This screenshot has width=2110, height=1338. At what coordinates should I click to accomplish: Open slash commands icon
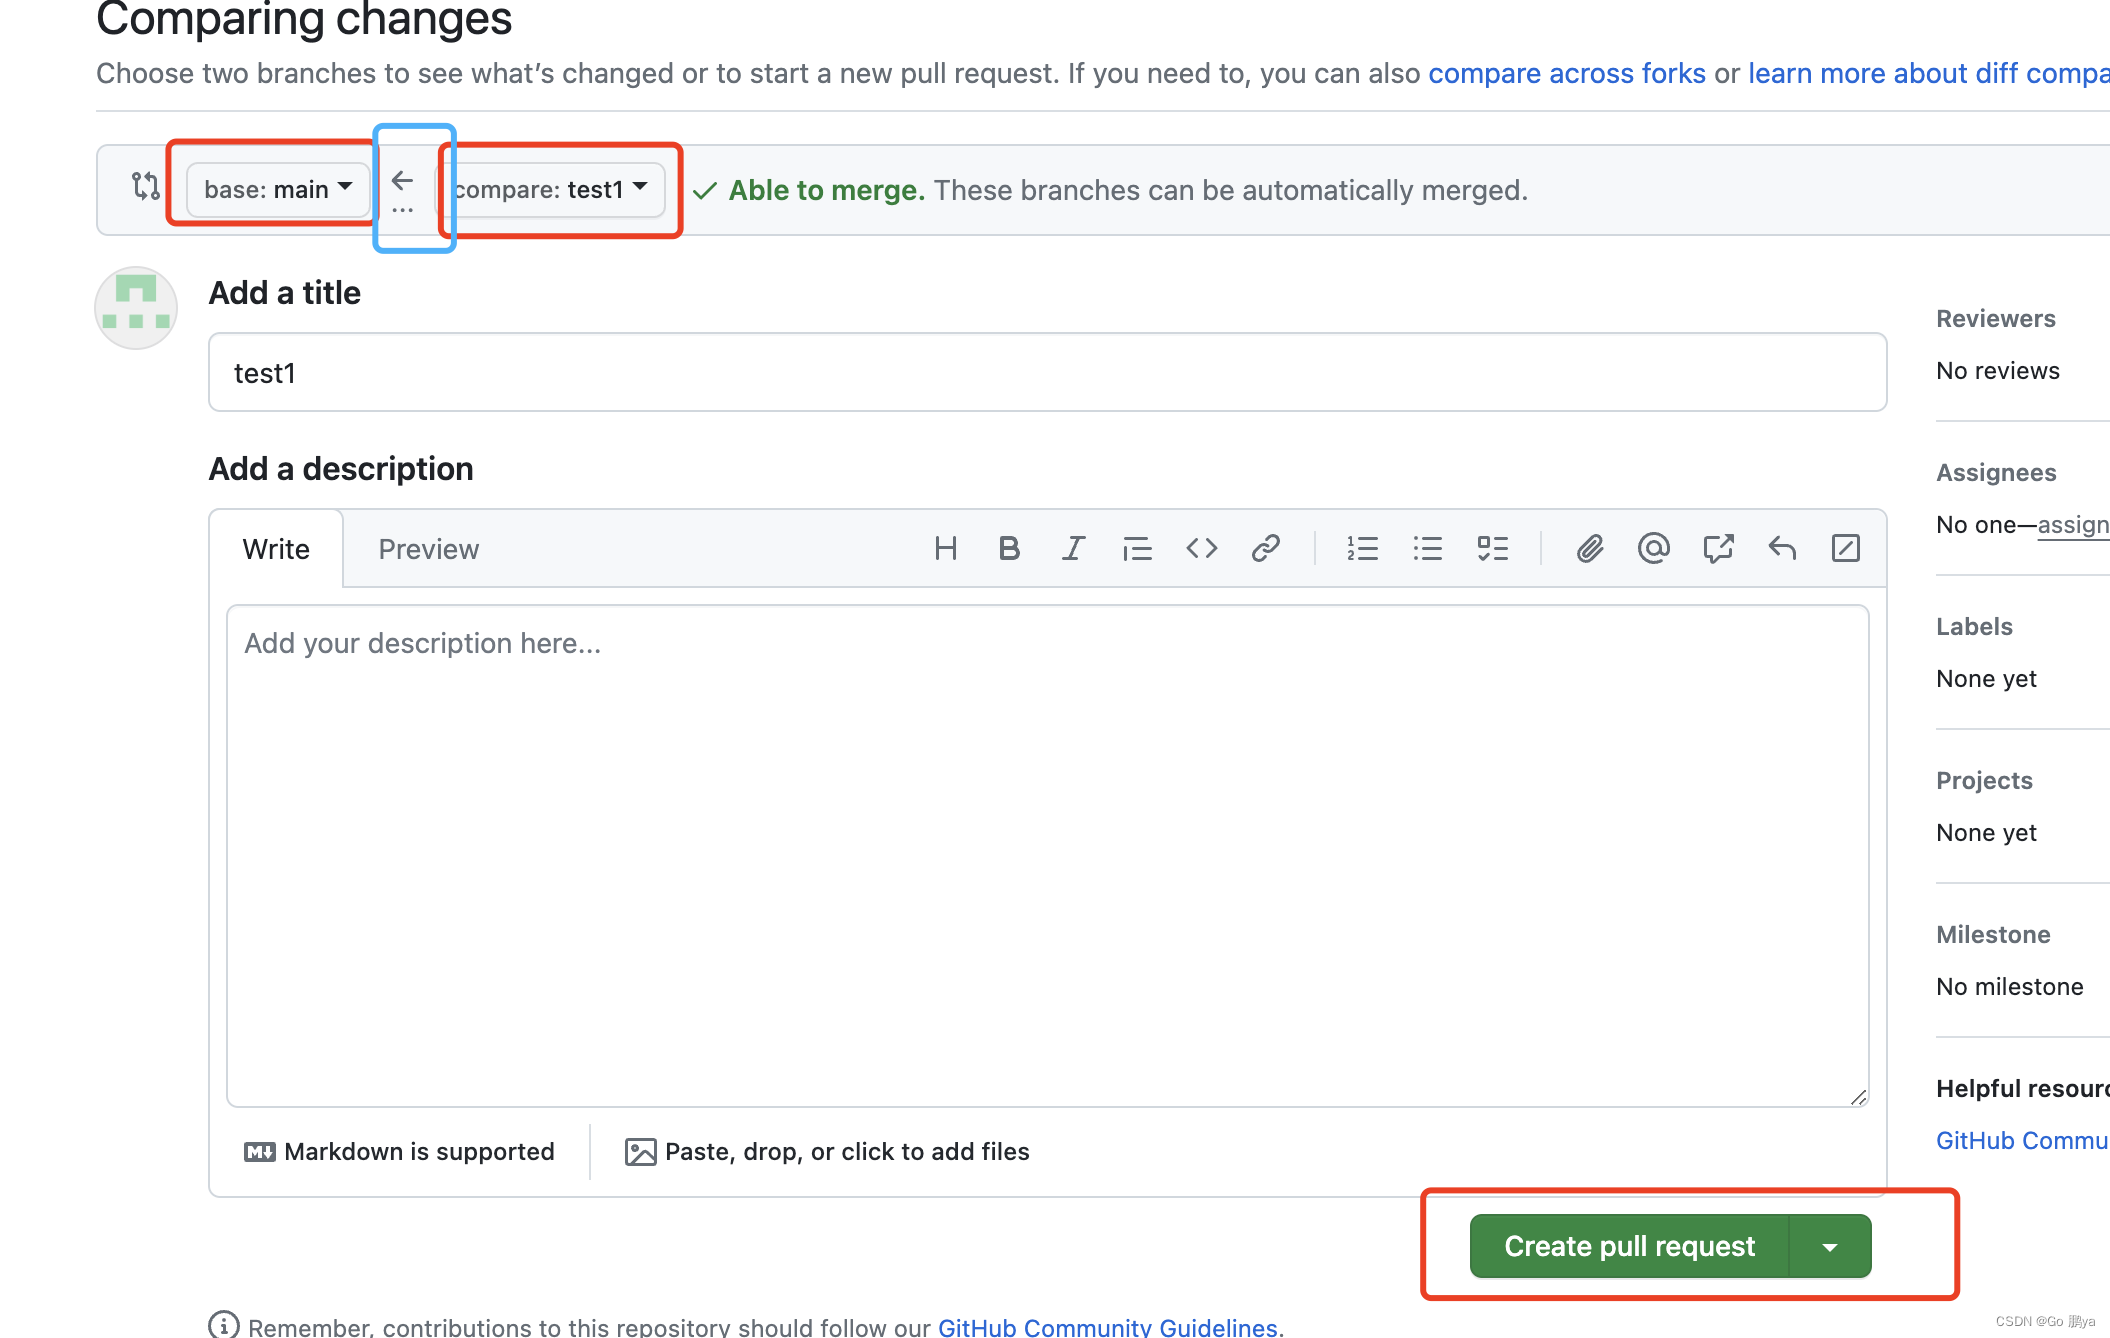pyautogui.click(x=1846, y=548)
